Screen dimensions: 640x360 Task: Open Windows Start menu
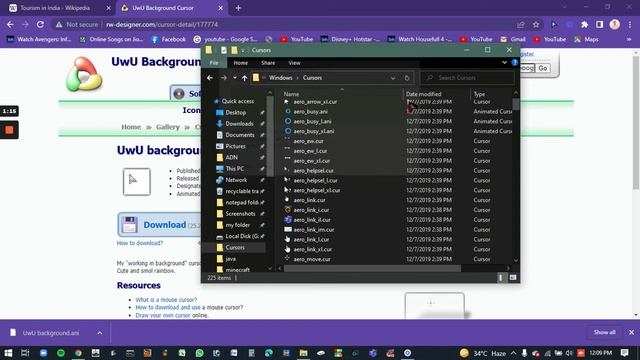(x=8, y=353)
